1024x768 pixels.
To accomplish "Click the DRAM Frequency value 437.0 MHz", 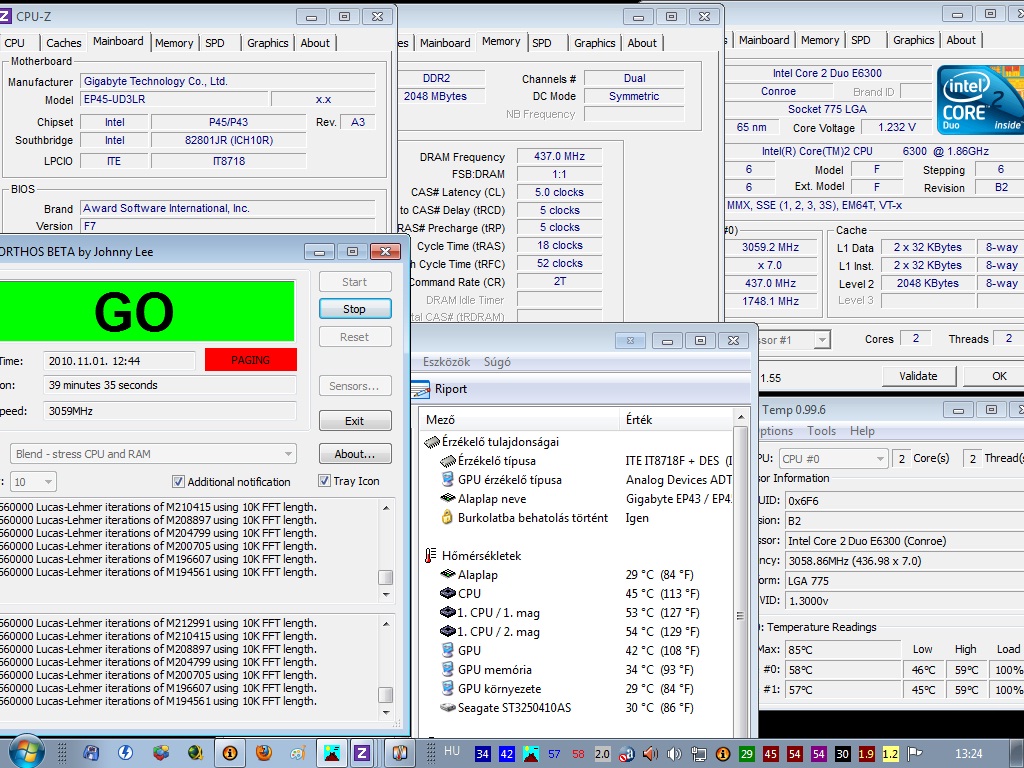I will point(559,156).
